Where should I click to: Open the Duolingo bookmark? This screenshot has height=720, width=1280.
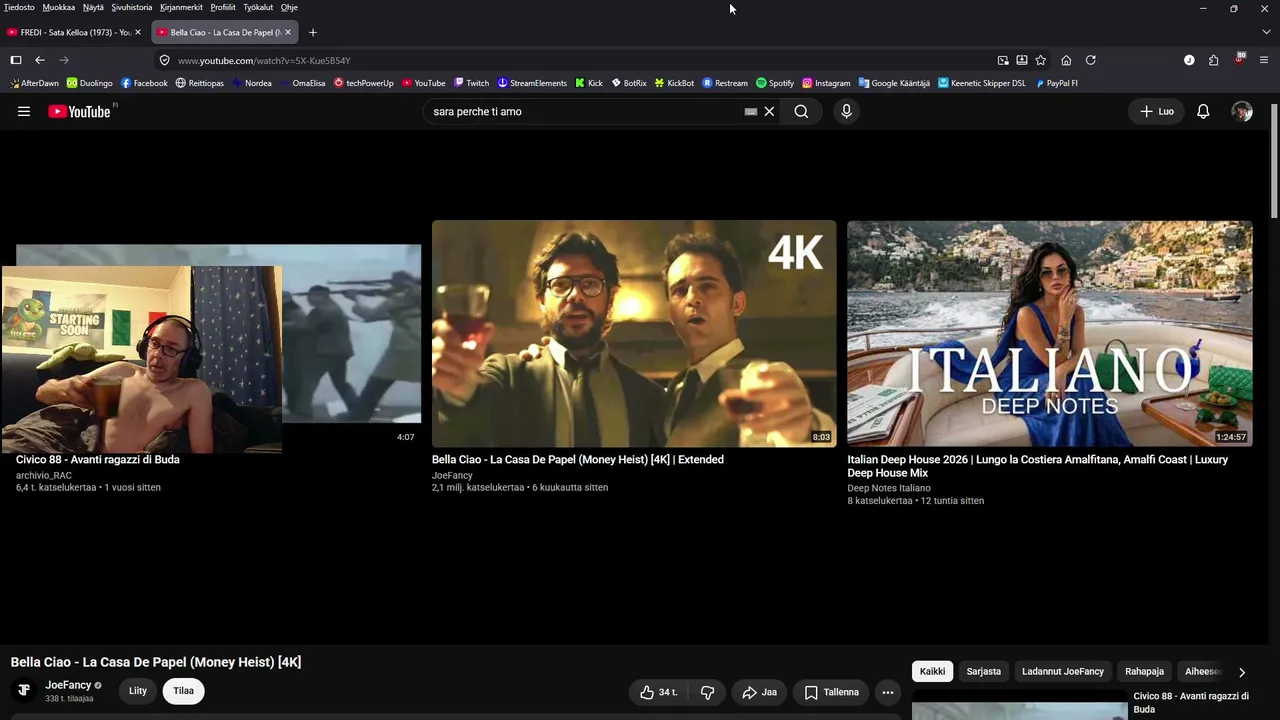tap(90, 83)
